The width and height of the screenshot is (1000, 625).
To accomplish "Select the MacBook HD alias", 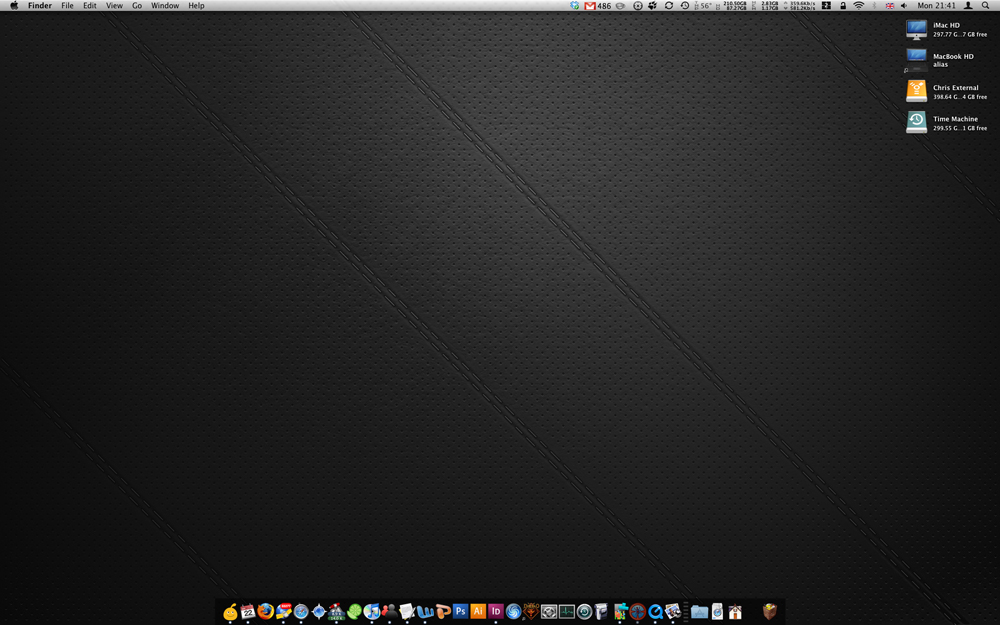I will click(916, 60).
